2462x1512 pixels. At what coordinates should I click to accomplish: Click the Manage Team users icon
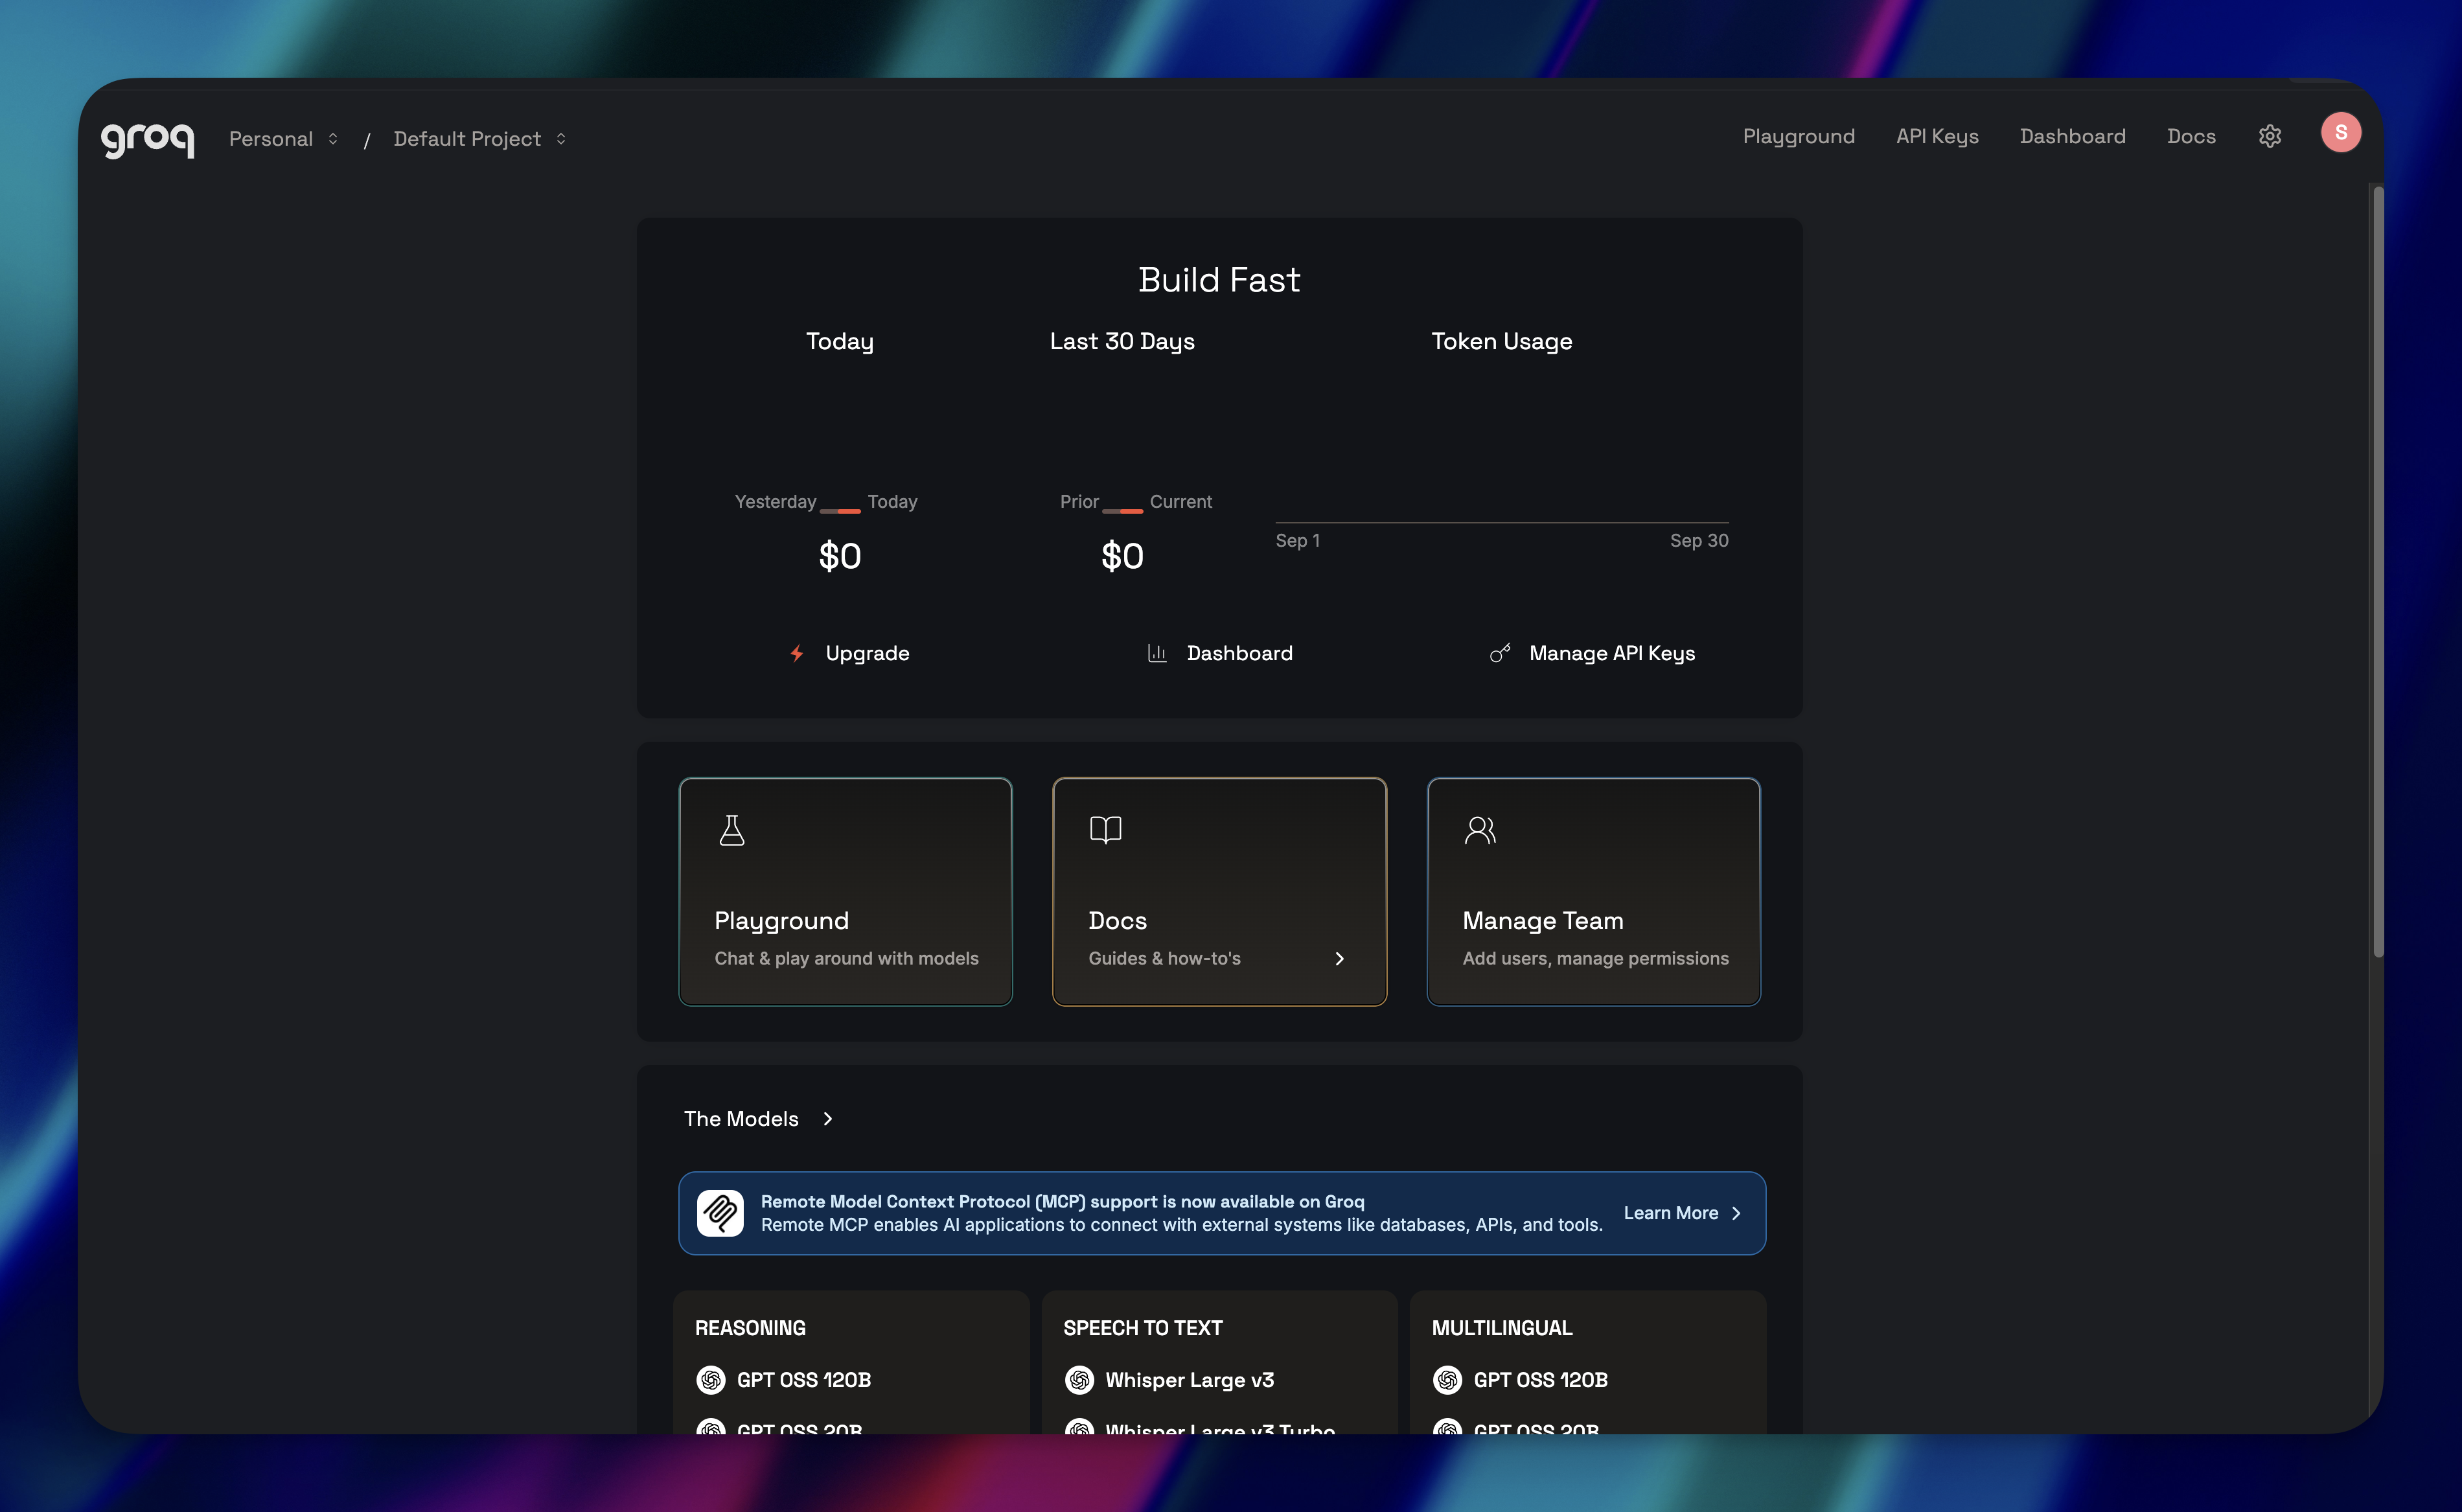(1480, 830)
